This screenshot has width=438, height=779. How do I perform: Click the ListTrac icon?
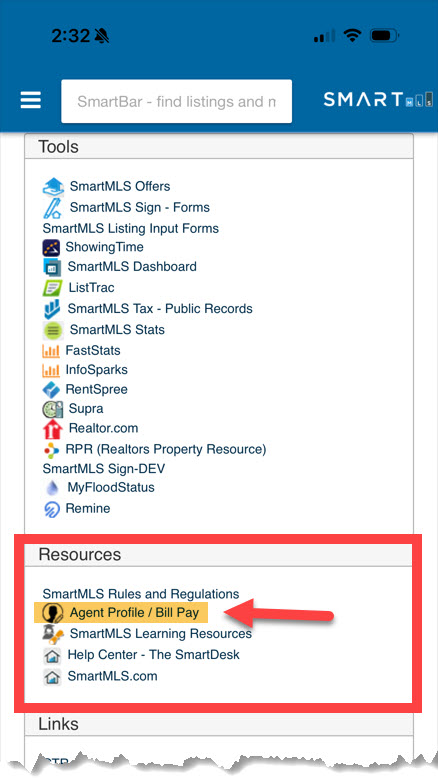pyautogui.click(x=52, y=288)
